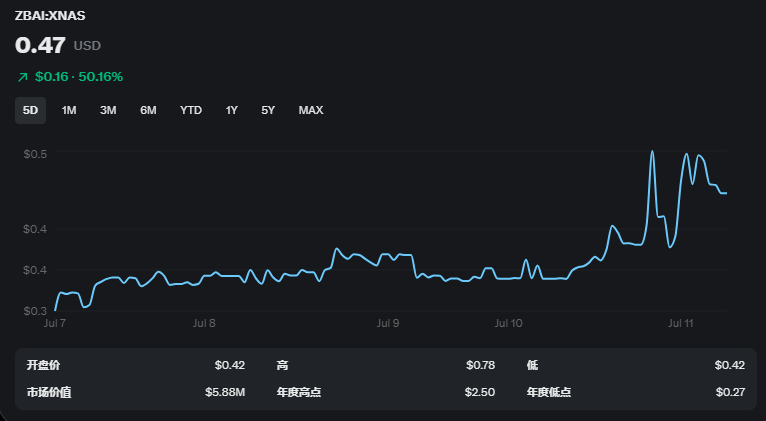Click the $0.5 price axis label
This screenshot has height=421, width=766.
[x=35, y=154]
